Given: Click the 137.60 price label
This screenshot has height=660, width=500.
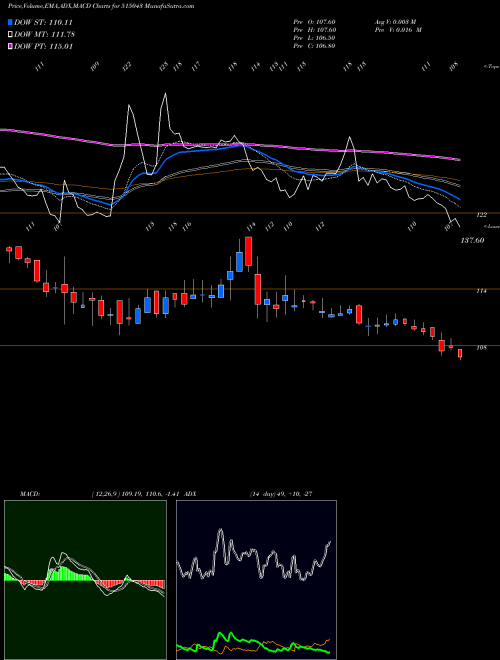Looking at the screenshot, I should pos(472,240).
